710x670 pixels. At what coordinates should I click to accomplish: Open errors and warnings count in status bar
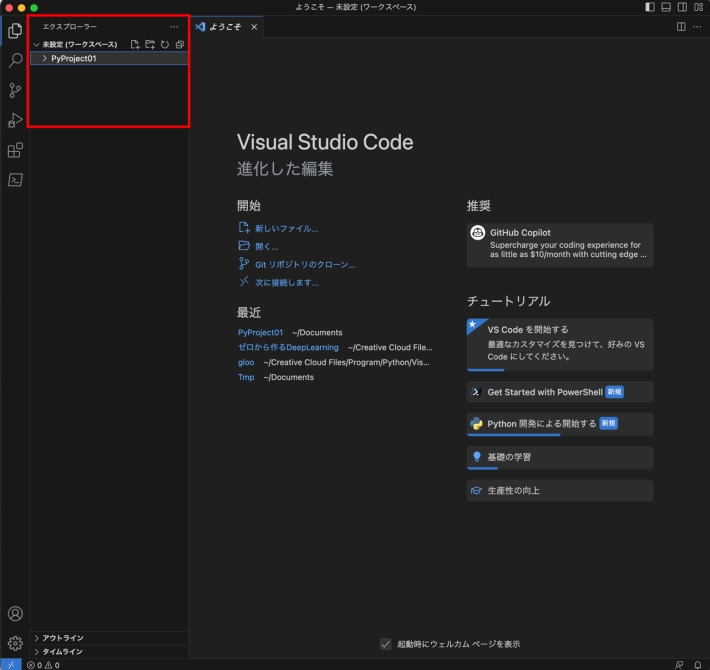[x=43, y=665]
